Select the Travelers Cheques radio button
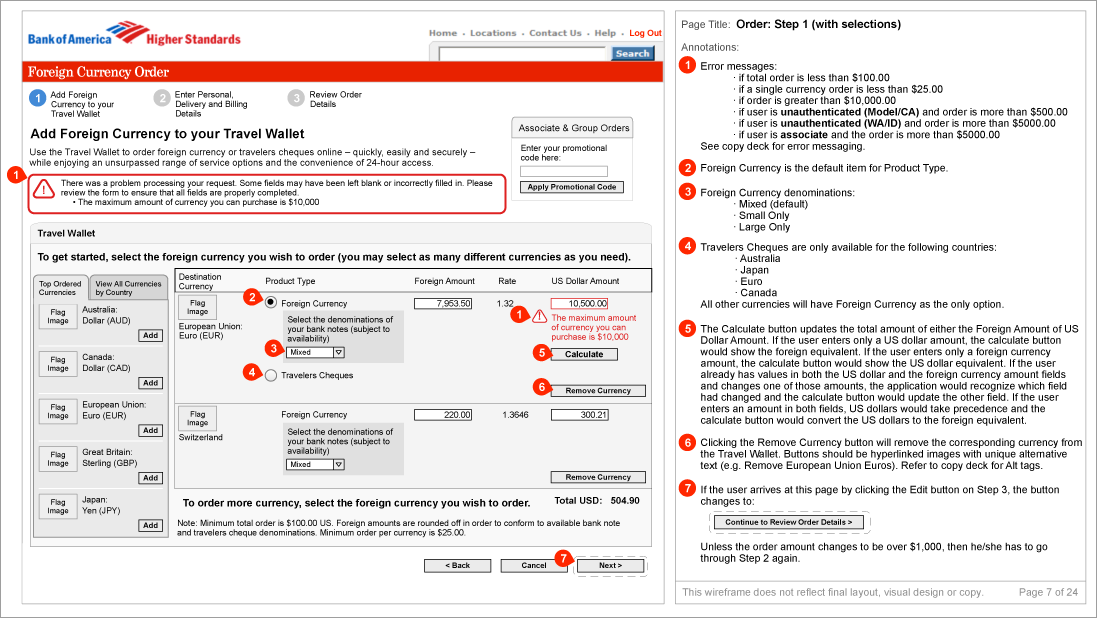The image size is (1097, 618). pyautogui.click(x=271, y=375)
